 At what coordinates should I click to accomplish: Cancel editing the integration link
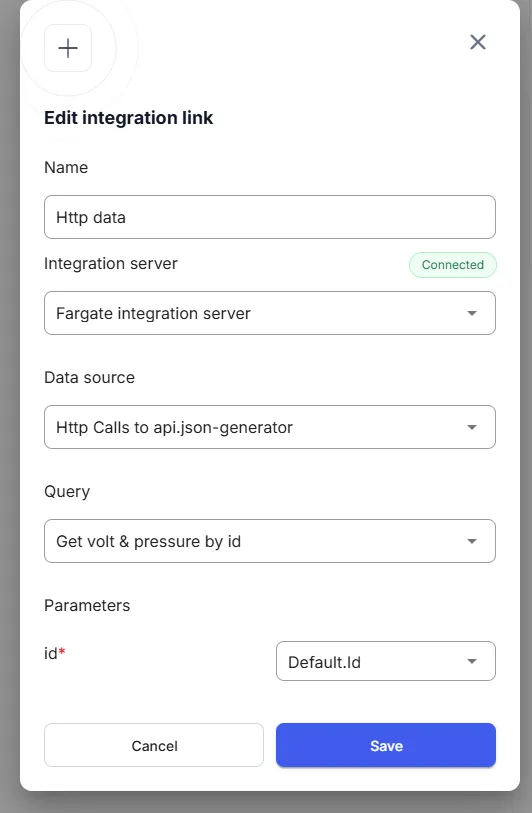coord(154,745)
